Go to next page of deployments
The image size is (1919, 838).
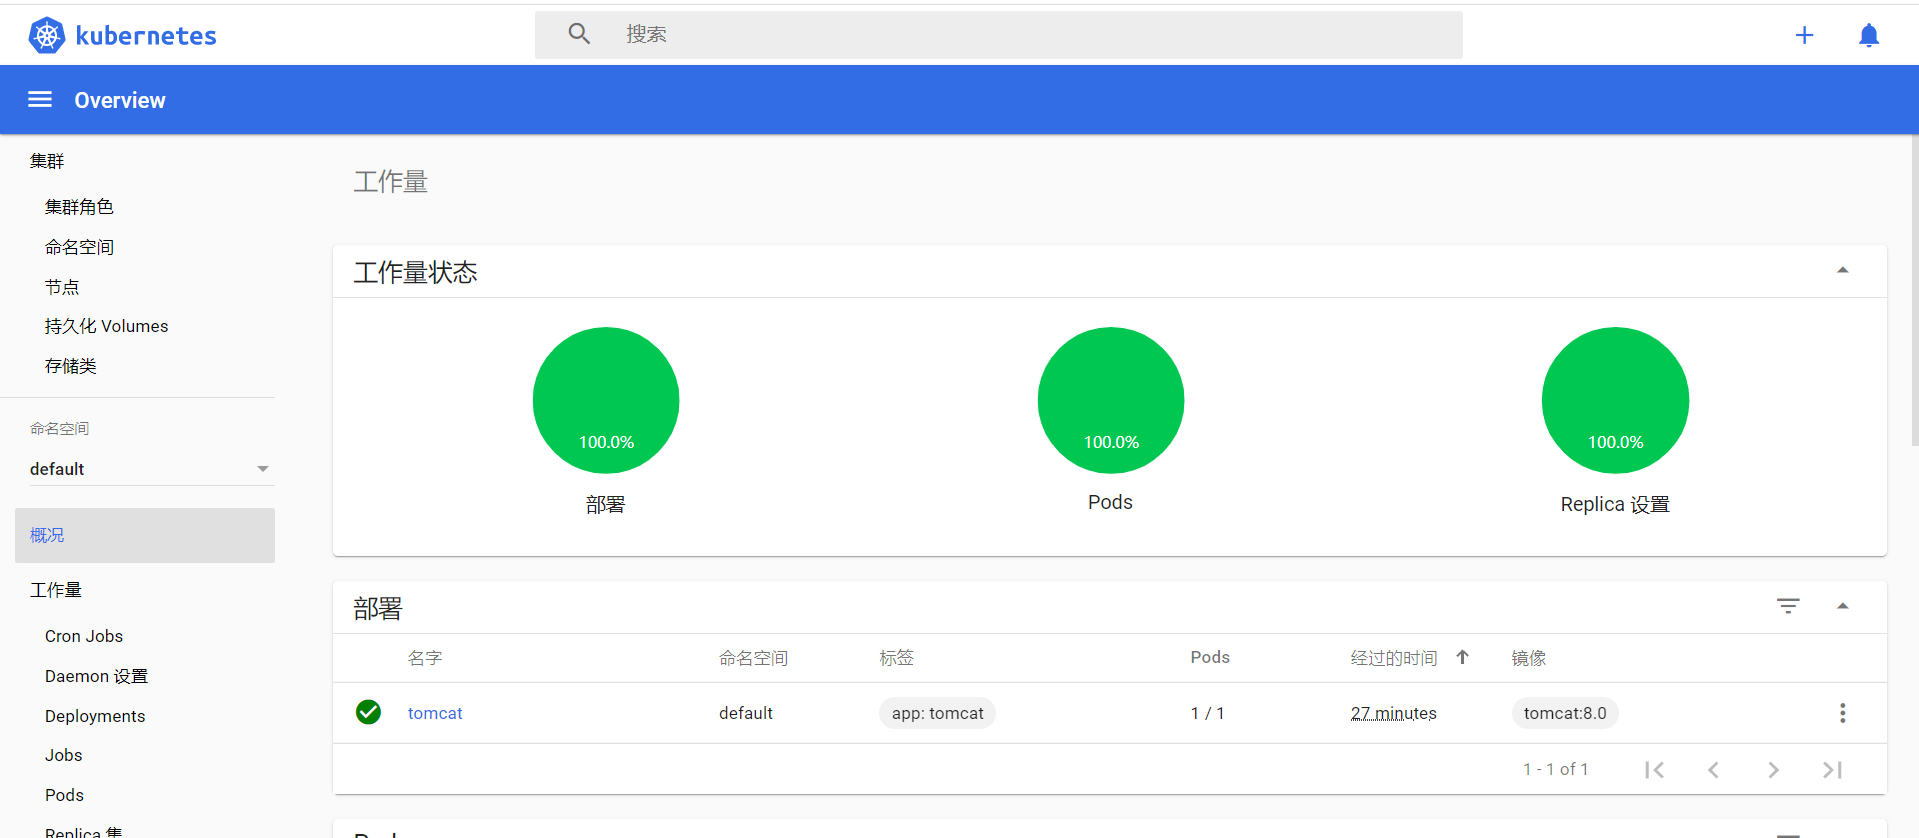pyautogui.click(x=1773, y=769)
